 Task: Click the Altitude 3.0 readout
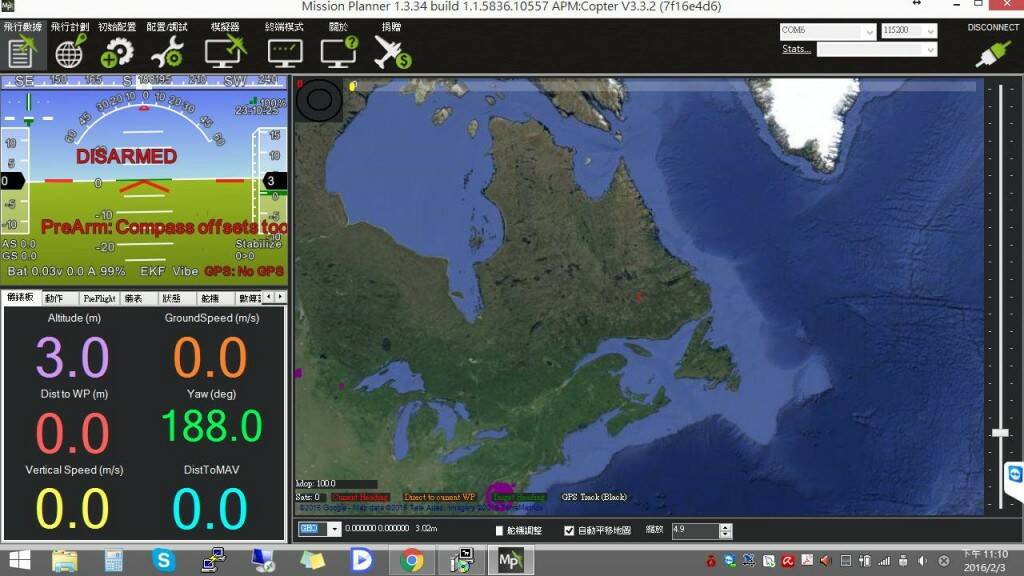point(72,357)
